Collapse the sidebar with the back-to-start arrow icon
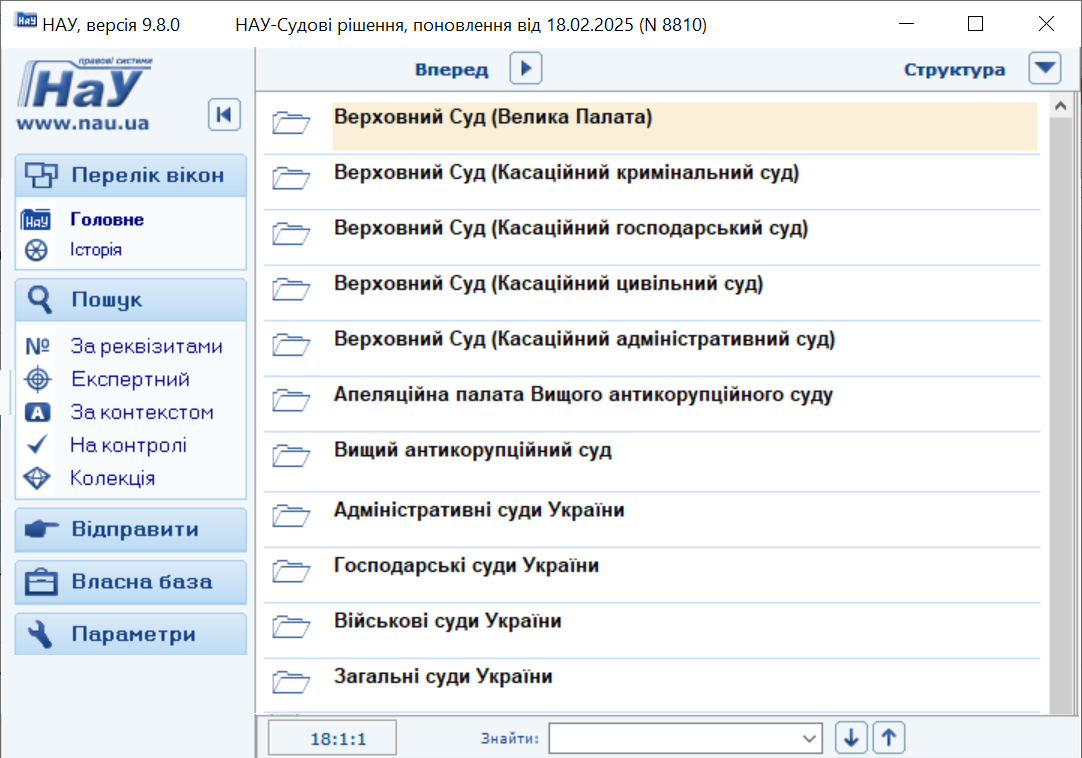1082x758 pixels. [x=224, y=115]
